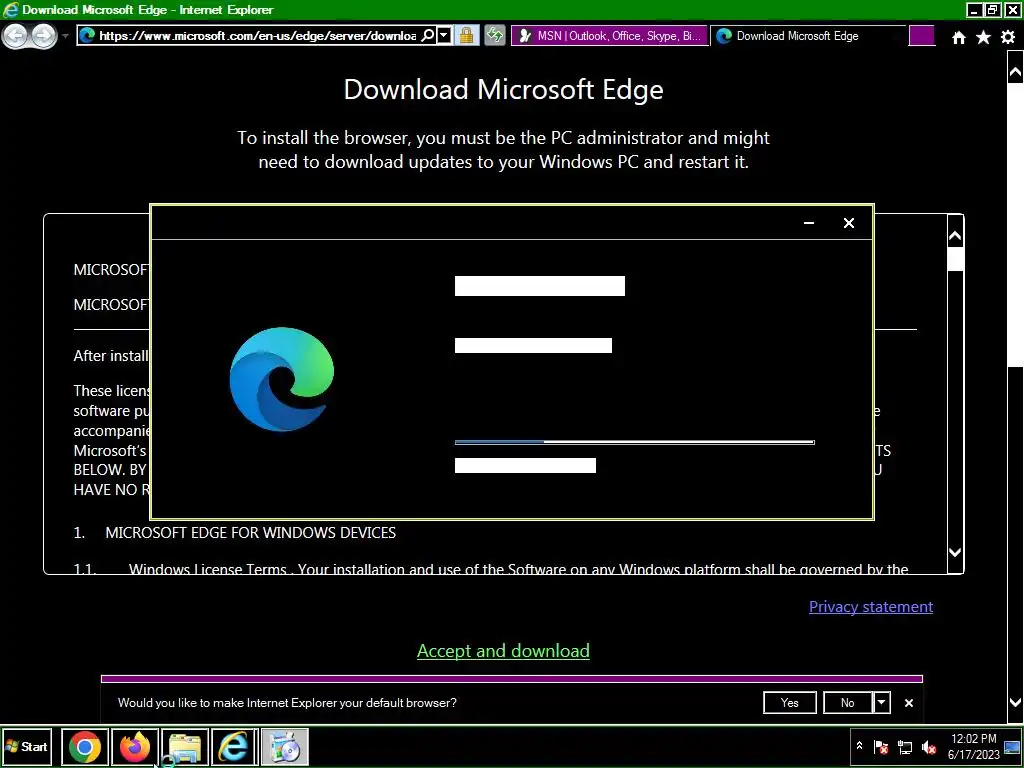The image size is (1024, 768).
Task: Open the Tools gear icon
Action: point(1008,37)
